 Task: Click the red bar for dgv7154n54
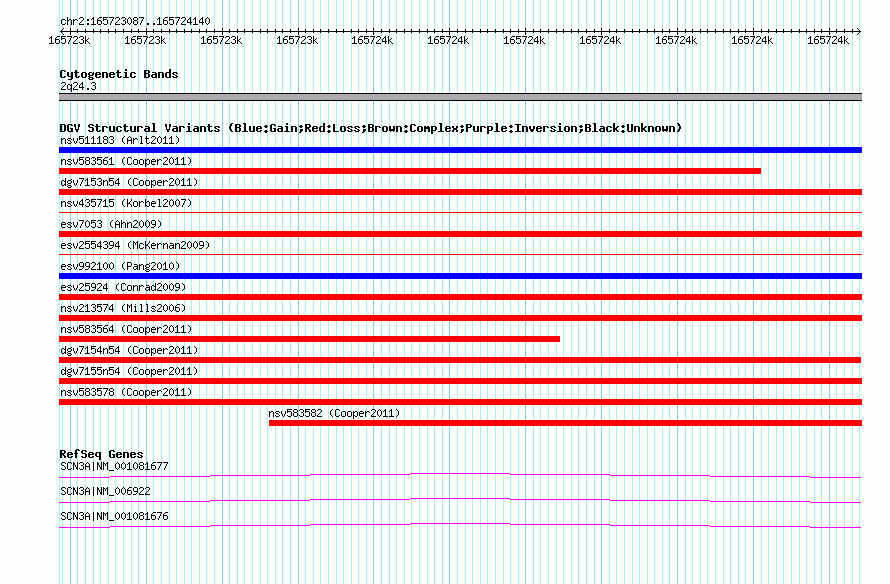click(460, 360)
